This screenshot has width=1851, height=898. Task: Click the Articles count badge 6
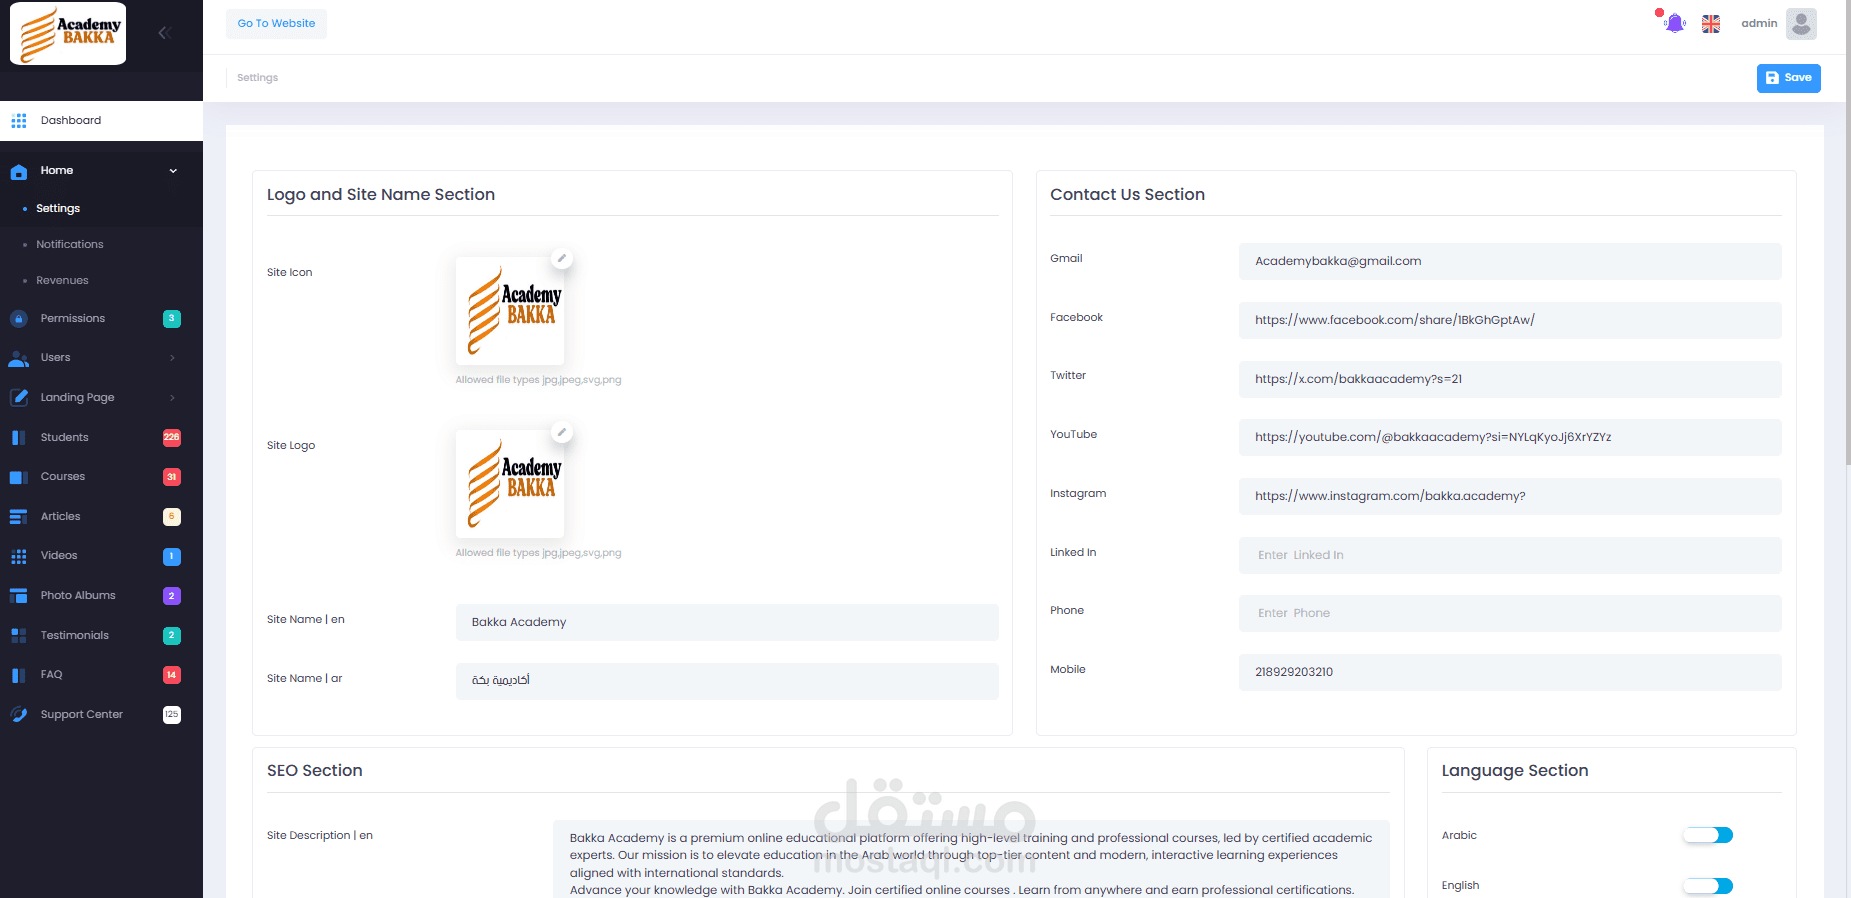click(x=172, y=517)
